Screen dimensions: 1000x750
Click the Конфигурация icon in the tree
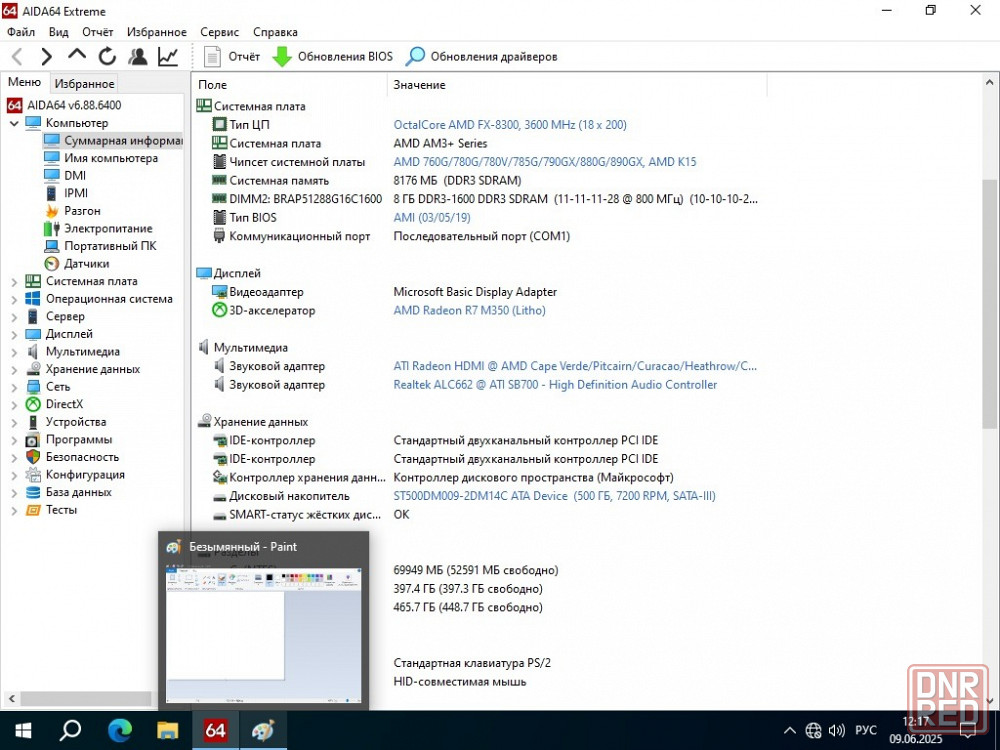(x=33, y=474)
